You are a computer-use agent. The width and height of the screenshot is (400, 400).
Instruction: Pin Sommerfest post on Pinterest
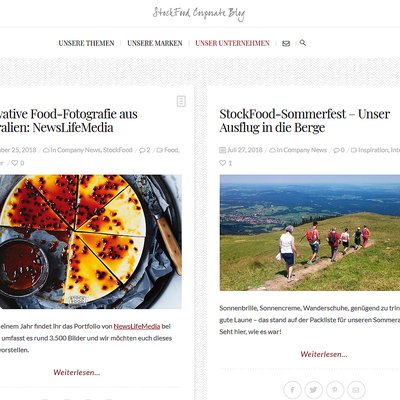(x=335, y=390)
